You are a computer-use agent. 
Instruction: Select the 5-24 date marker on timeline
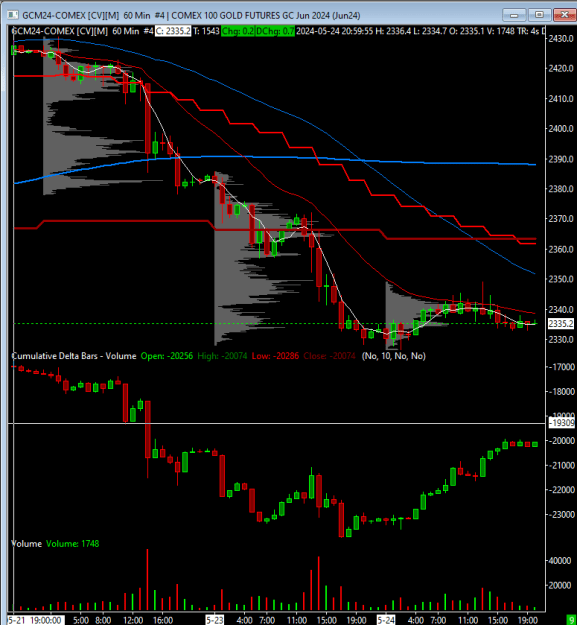(x=386, y=620)
